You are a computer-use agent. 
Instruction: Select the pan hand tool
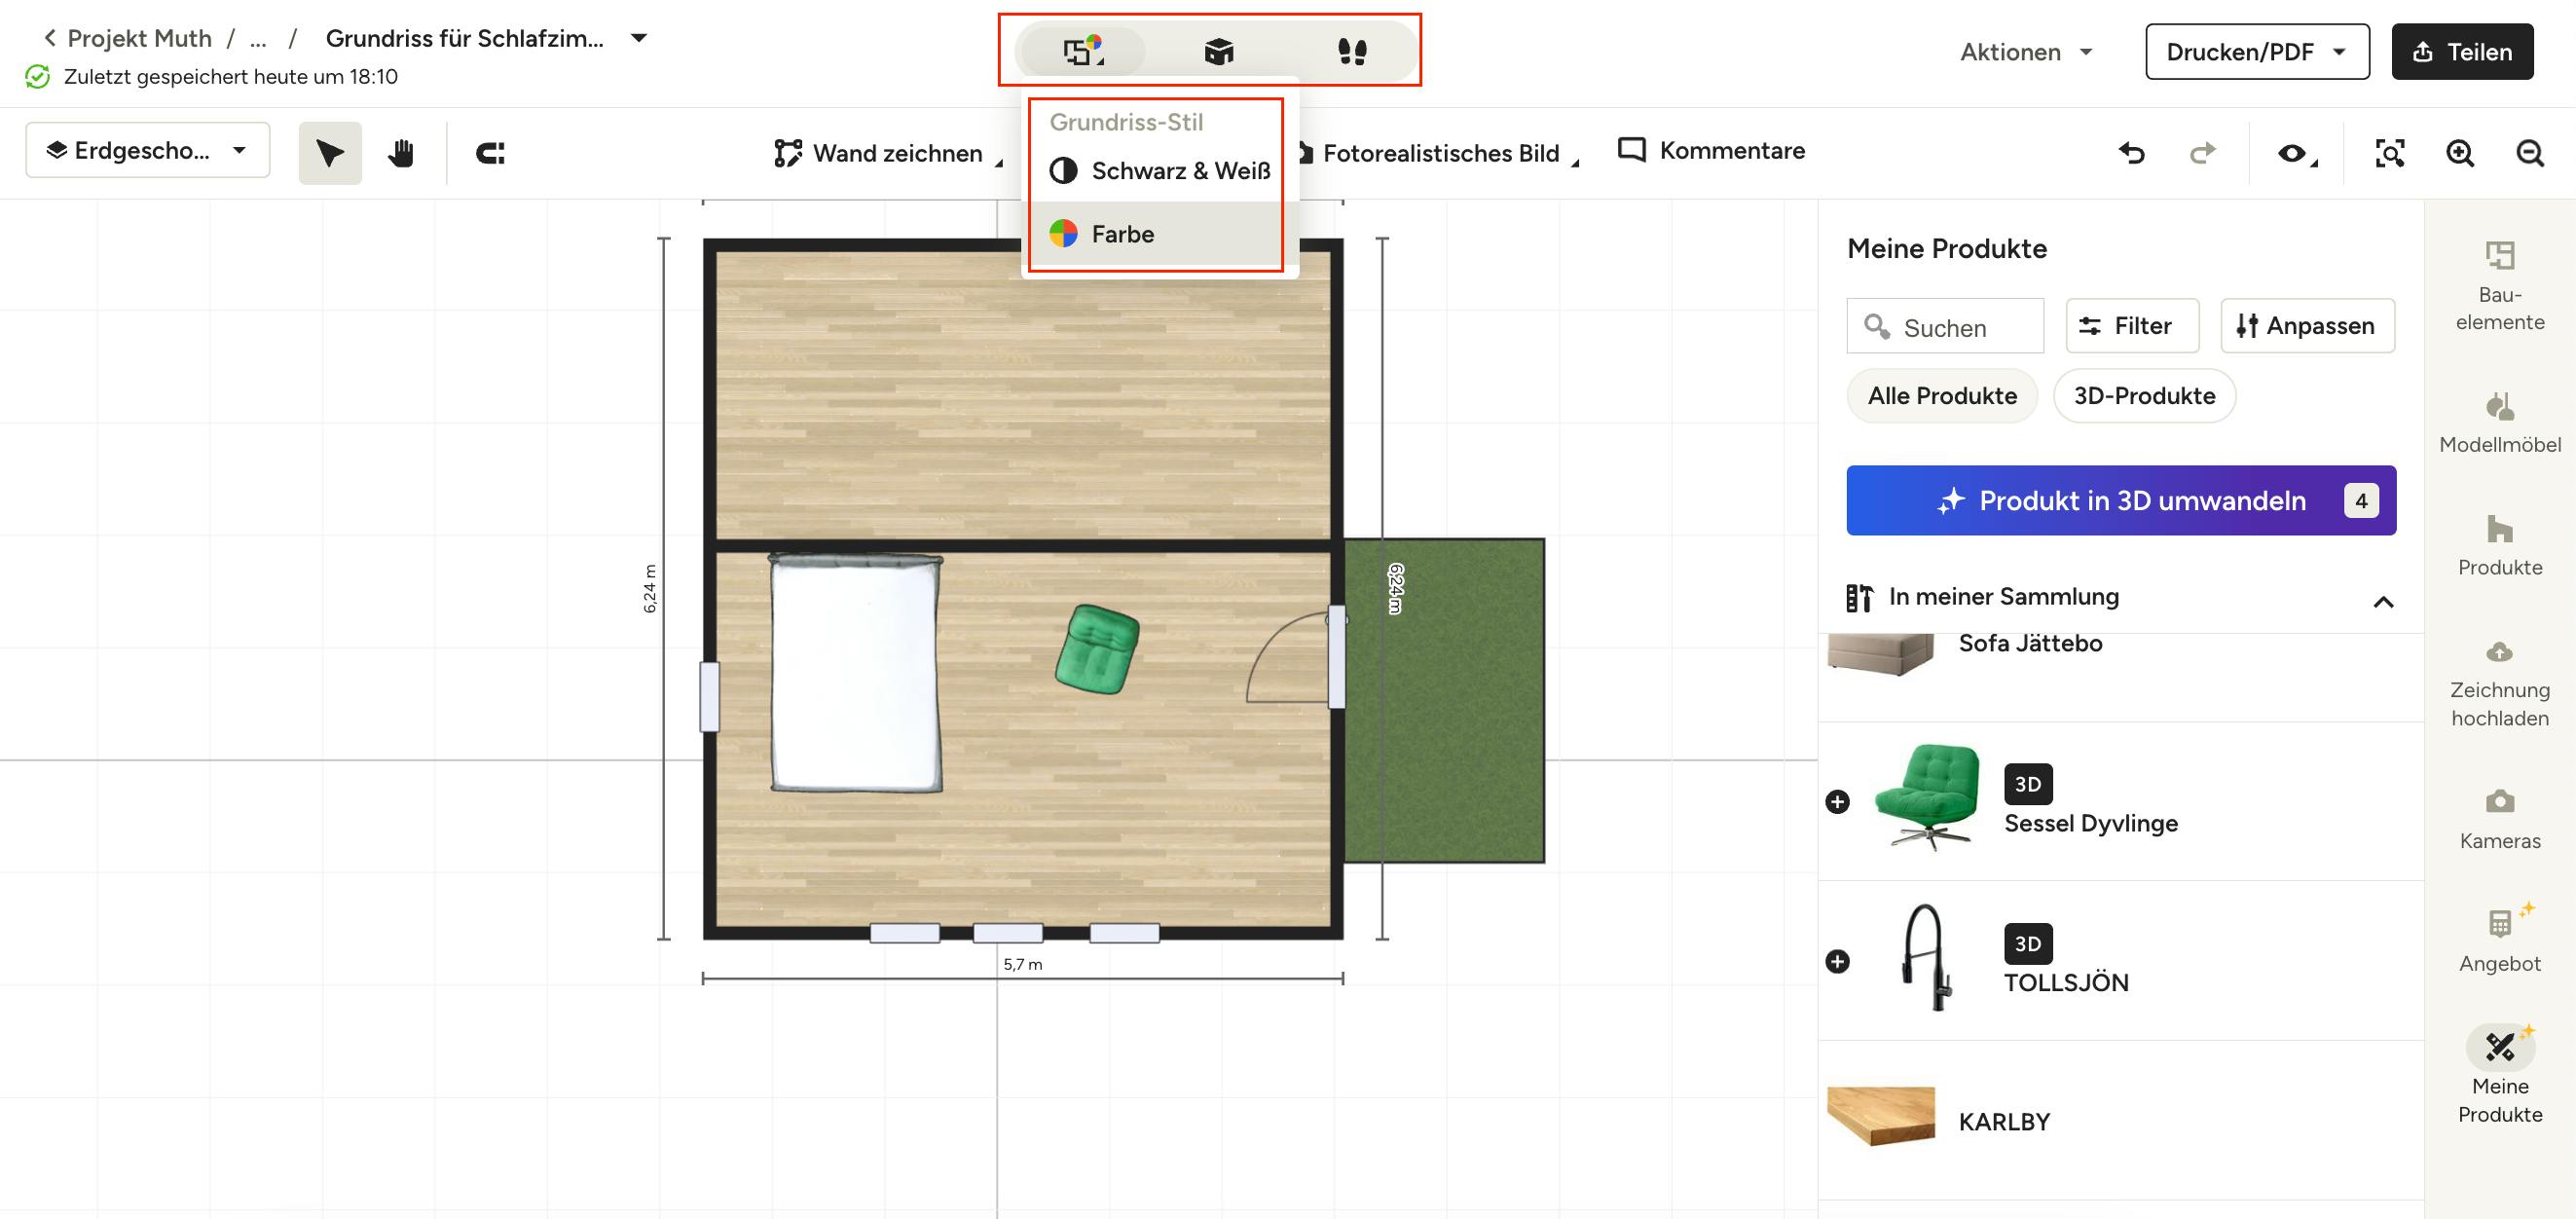[401, 153]
